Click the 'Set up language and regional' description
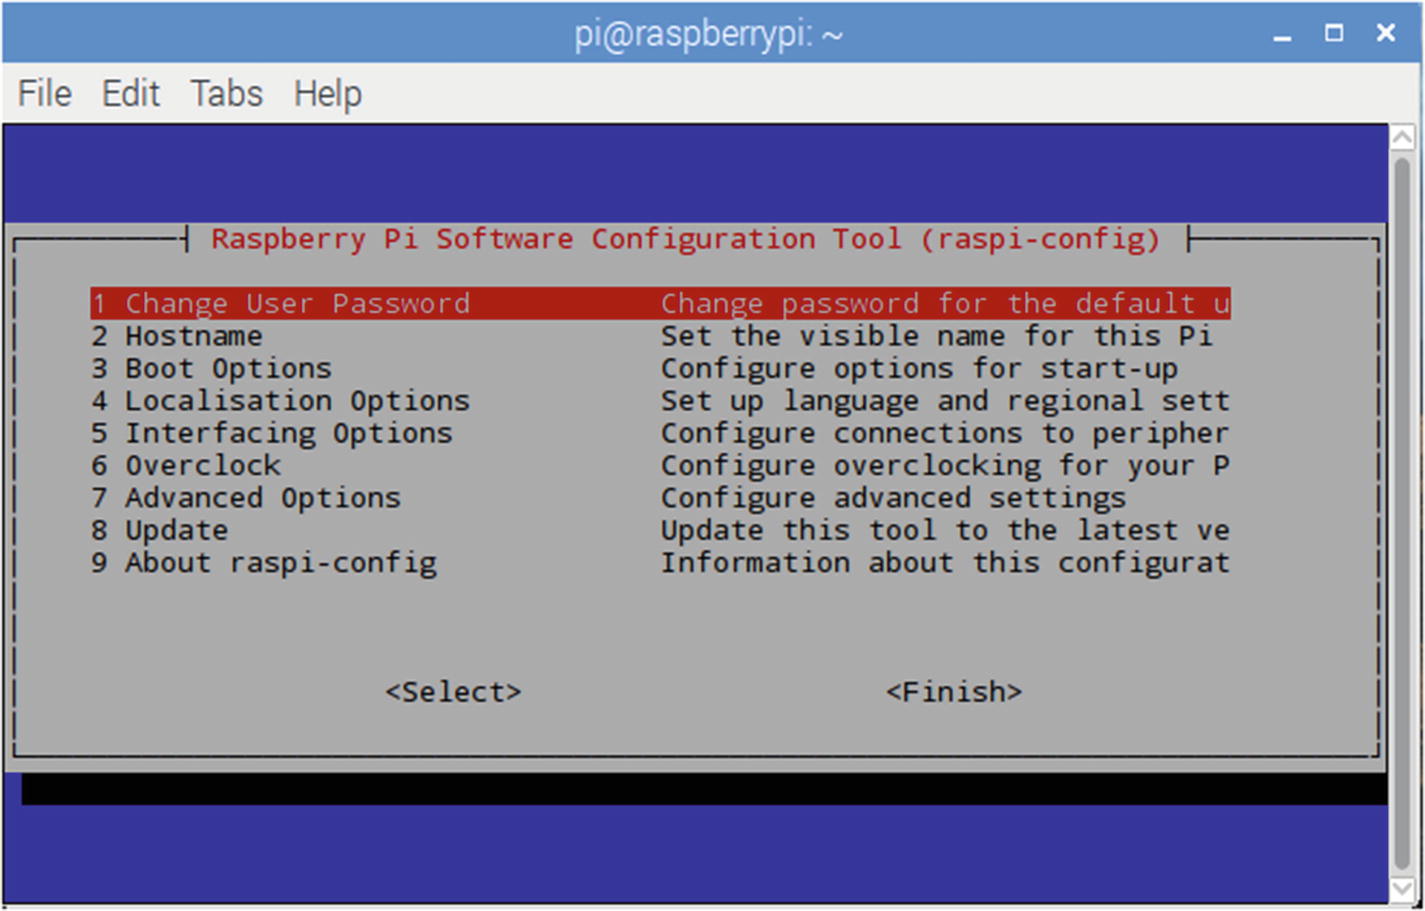The width and height of the screenshot is (1425, 911). coord(945,401)
